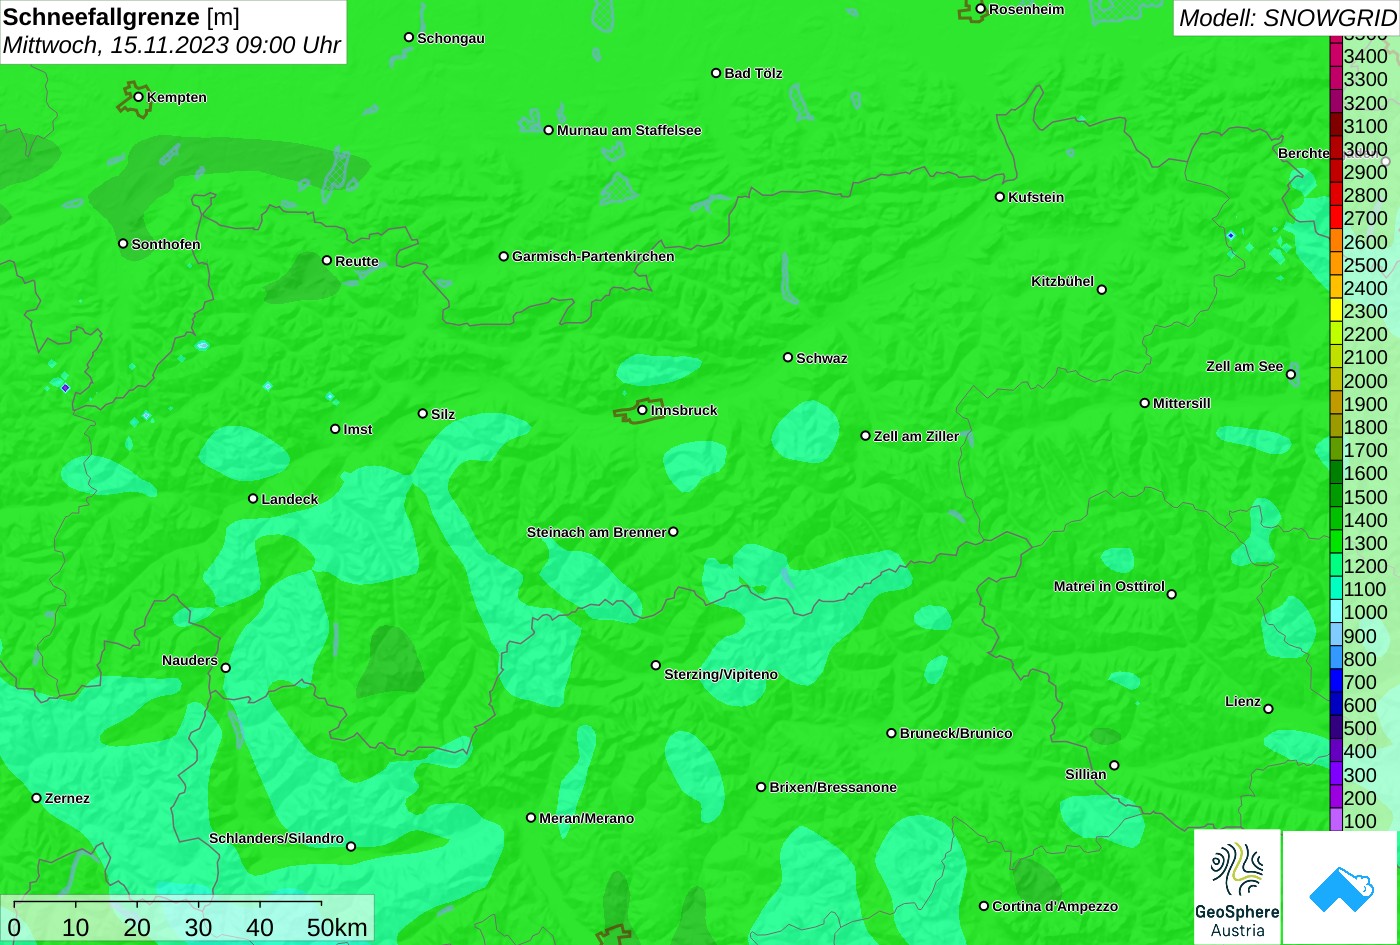Screen dimensions: 1400x945
Task: Click the yellow swatch beside 2300
Action: [x=1336, y=311]
